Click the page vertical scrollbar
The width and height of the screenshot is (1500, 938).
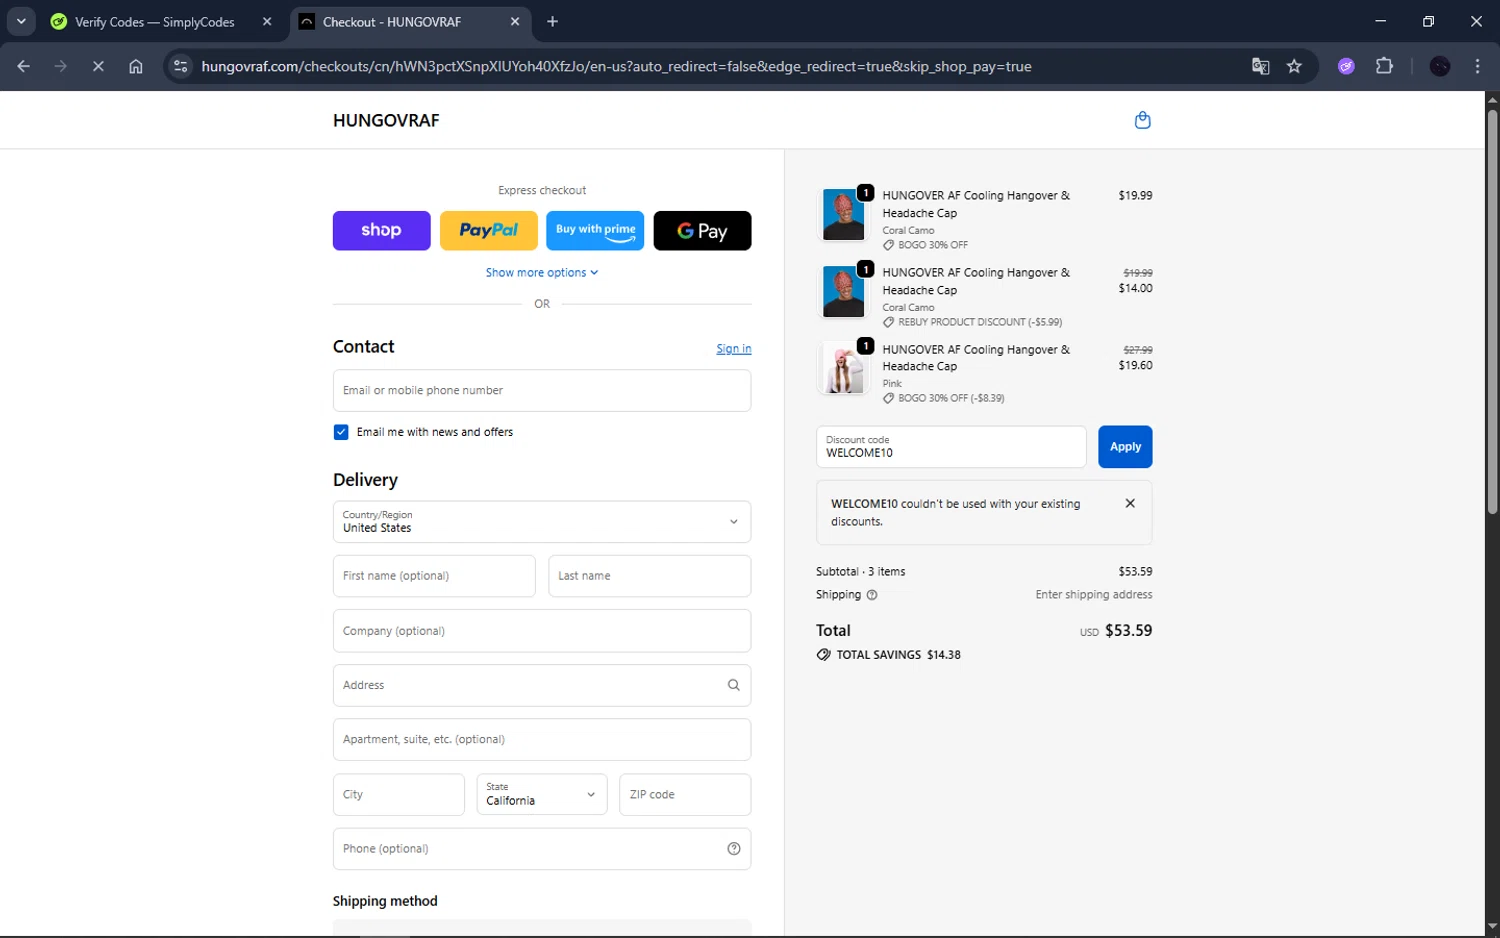click(1492, 313)
